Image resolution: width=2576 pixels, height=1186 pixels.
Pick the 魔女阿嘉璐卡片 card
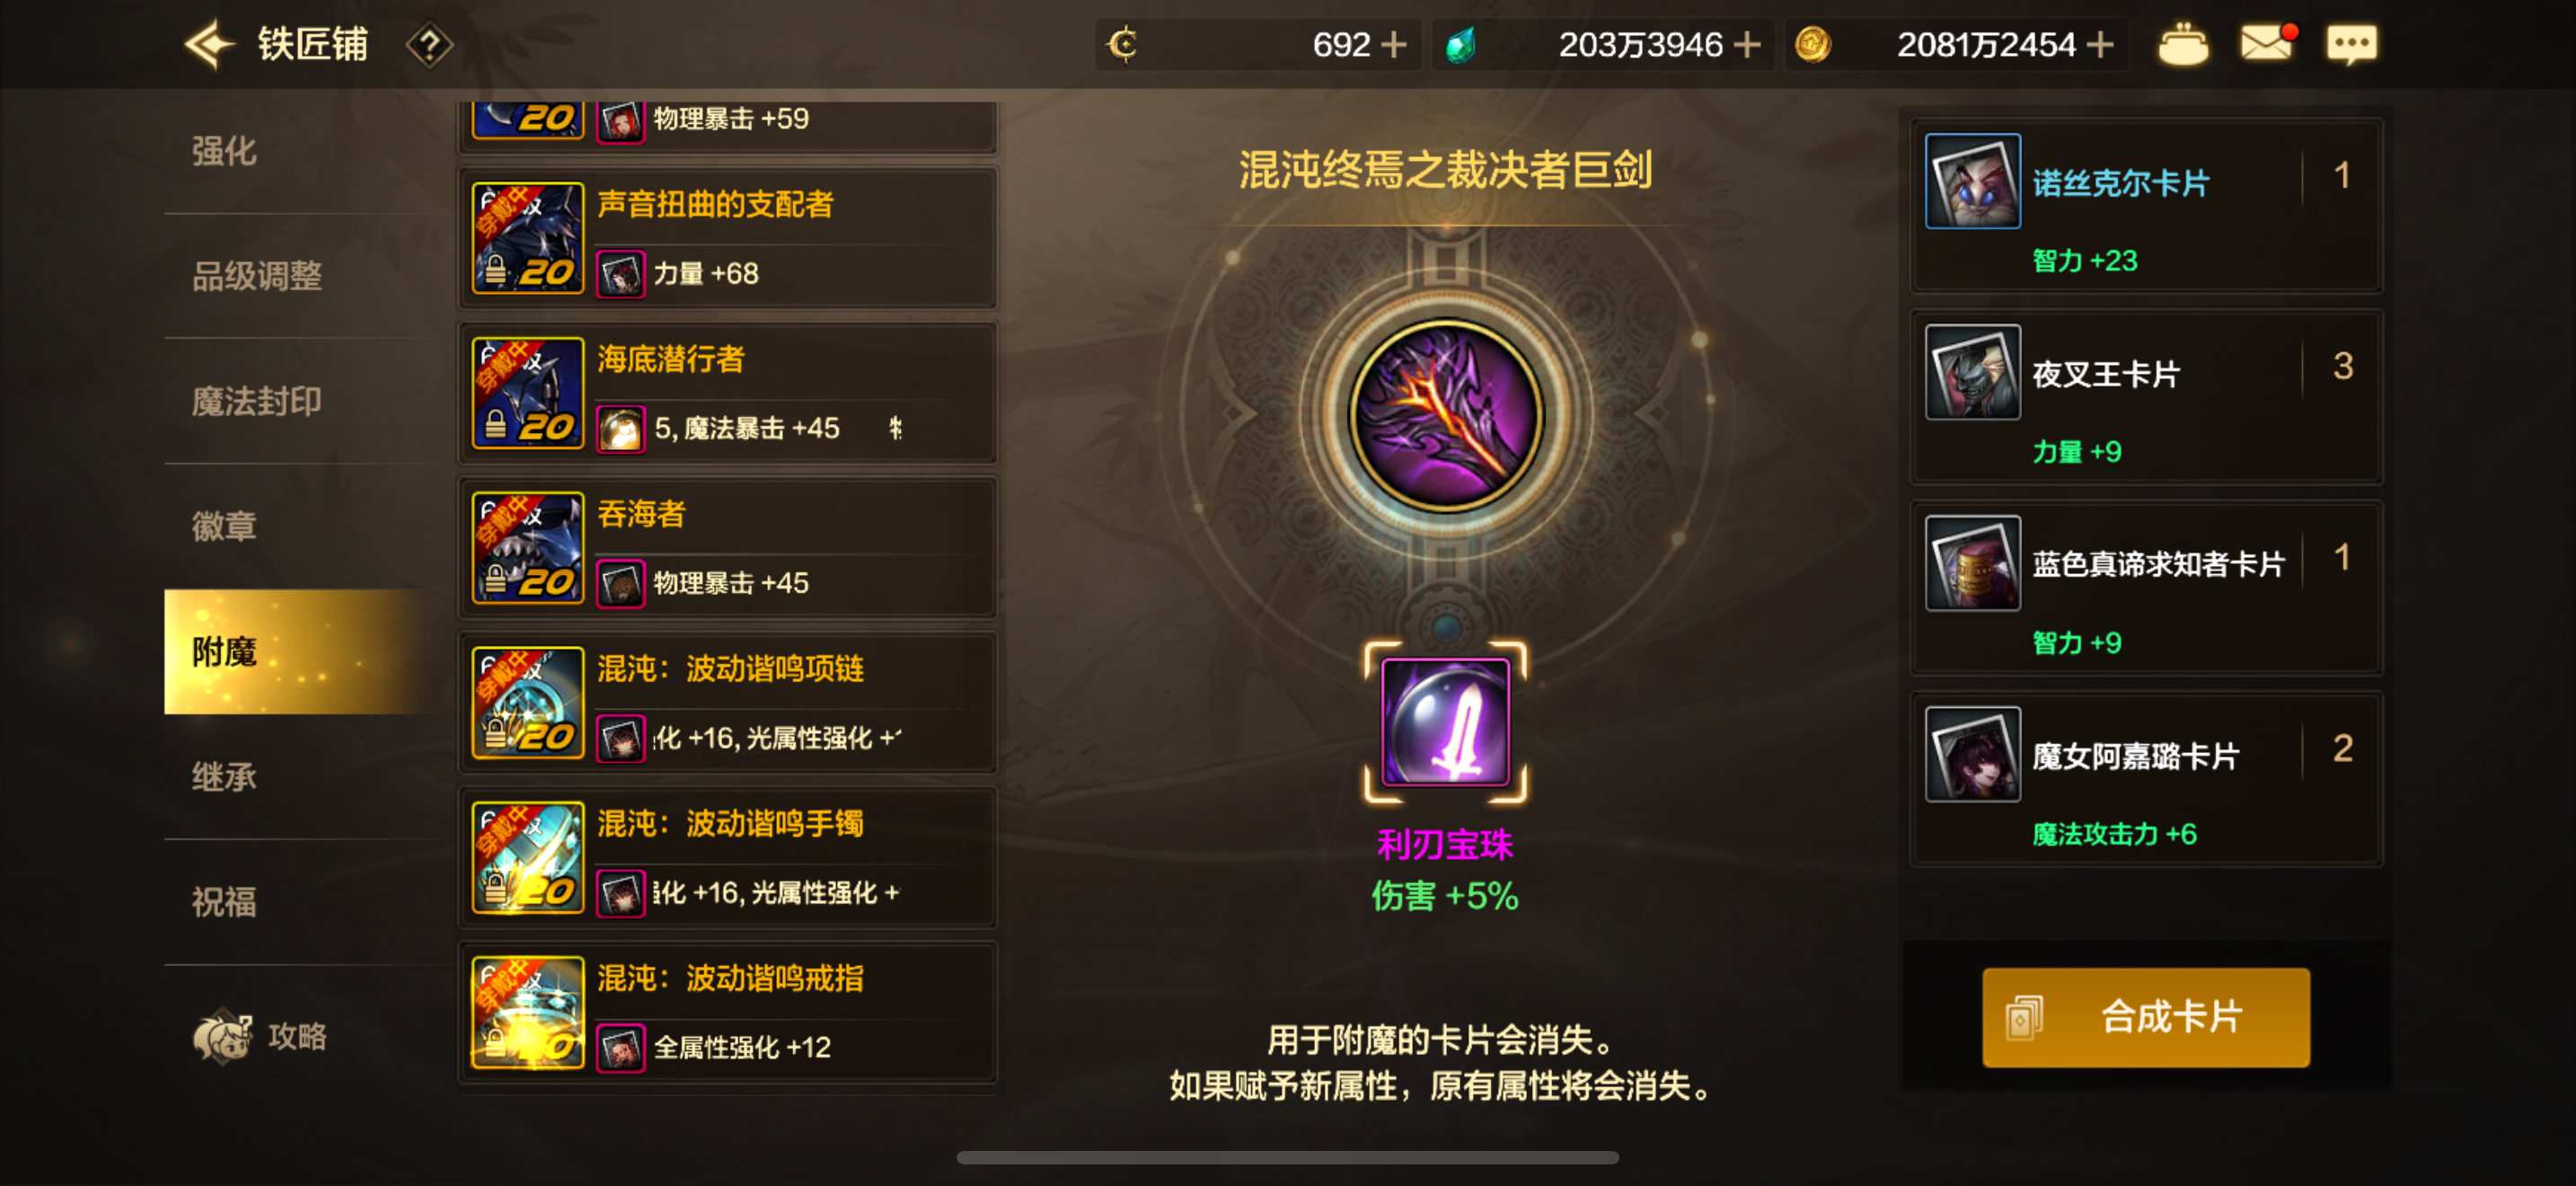click(x=2146, y=780)
